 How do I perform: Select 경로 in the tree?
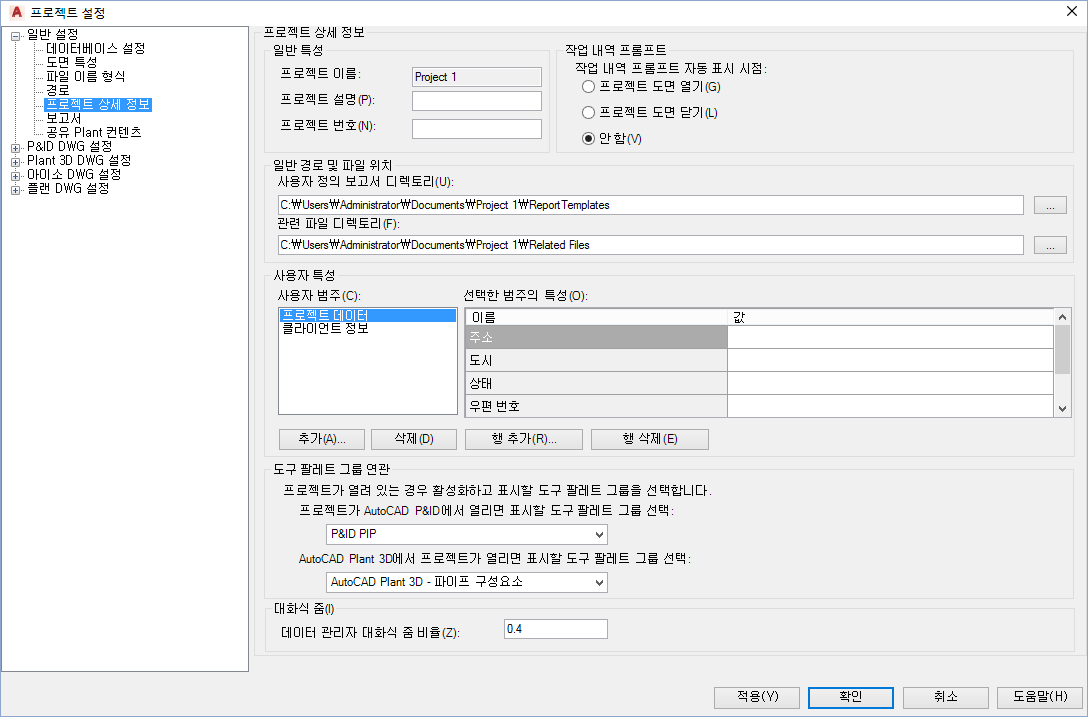[58, 90]
